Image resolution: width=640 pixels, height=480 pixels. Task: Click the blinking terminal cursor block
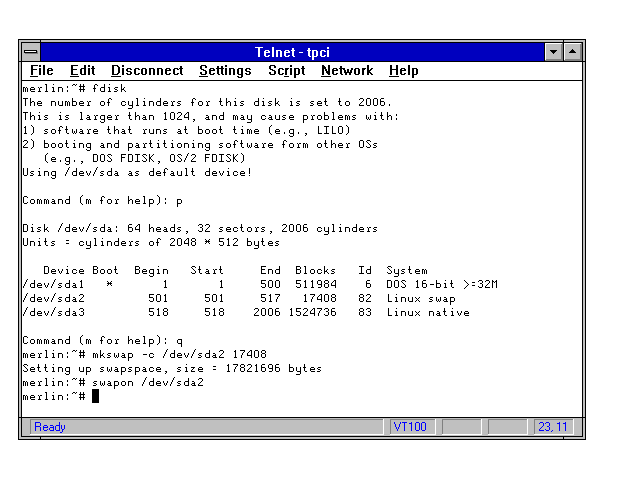(95, 397)
